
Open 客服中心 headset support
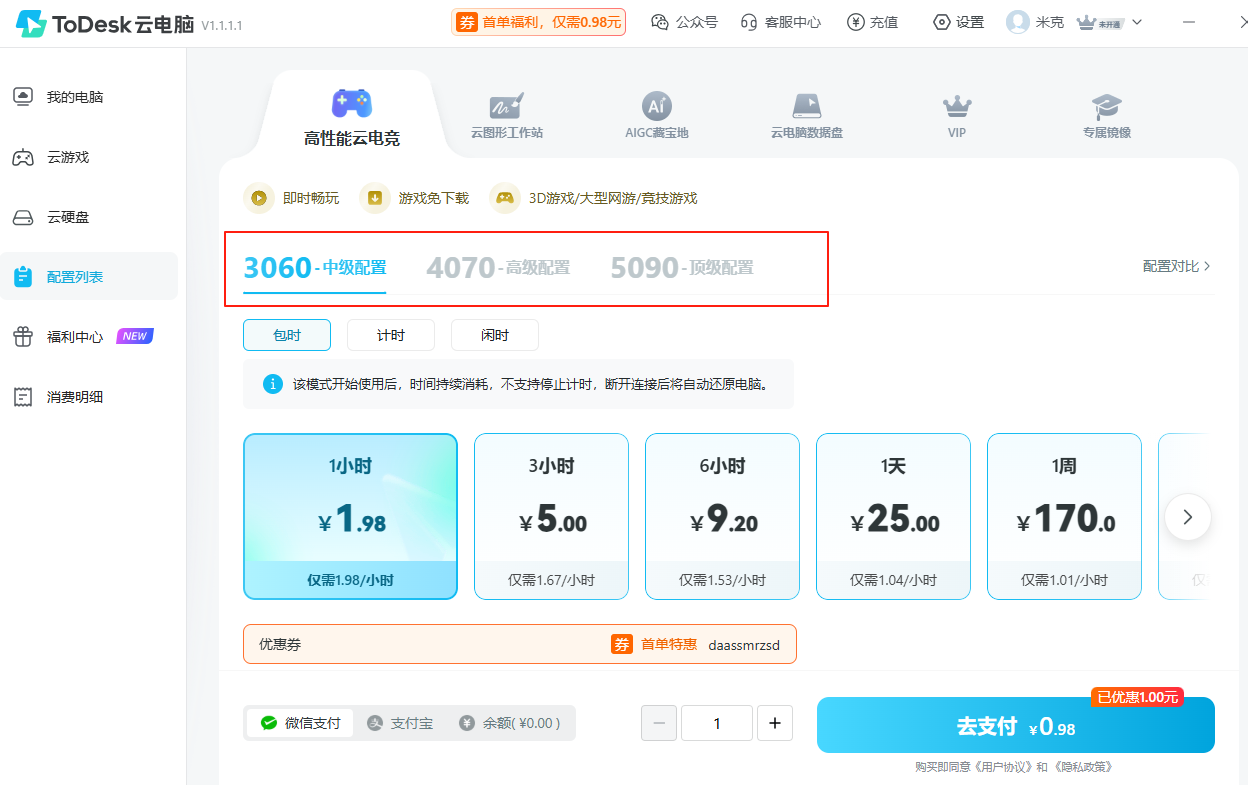[781, 22]
